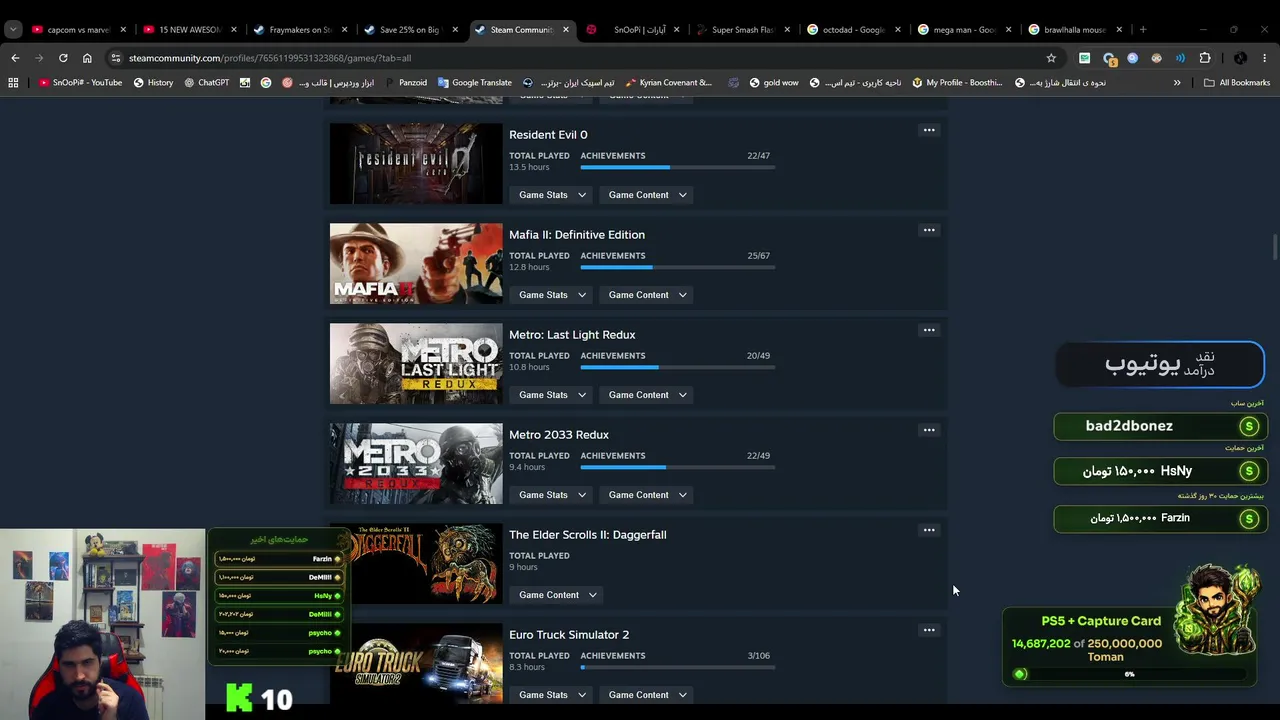Expand Game Stats for Mafia II
Viewport: 1280px width, 720px height.
pos(552,295)
